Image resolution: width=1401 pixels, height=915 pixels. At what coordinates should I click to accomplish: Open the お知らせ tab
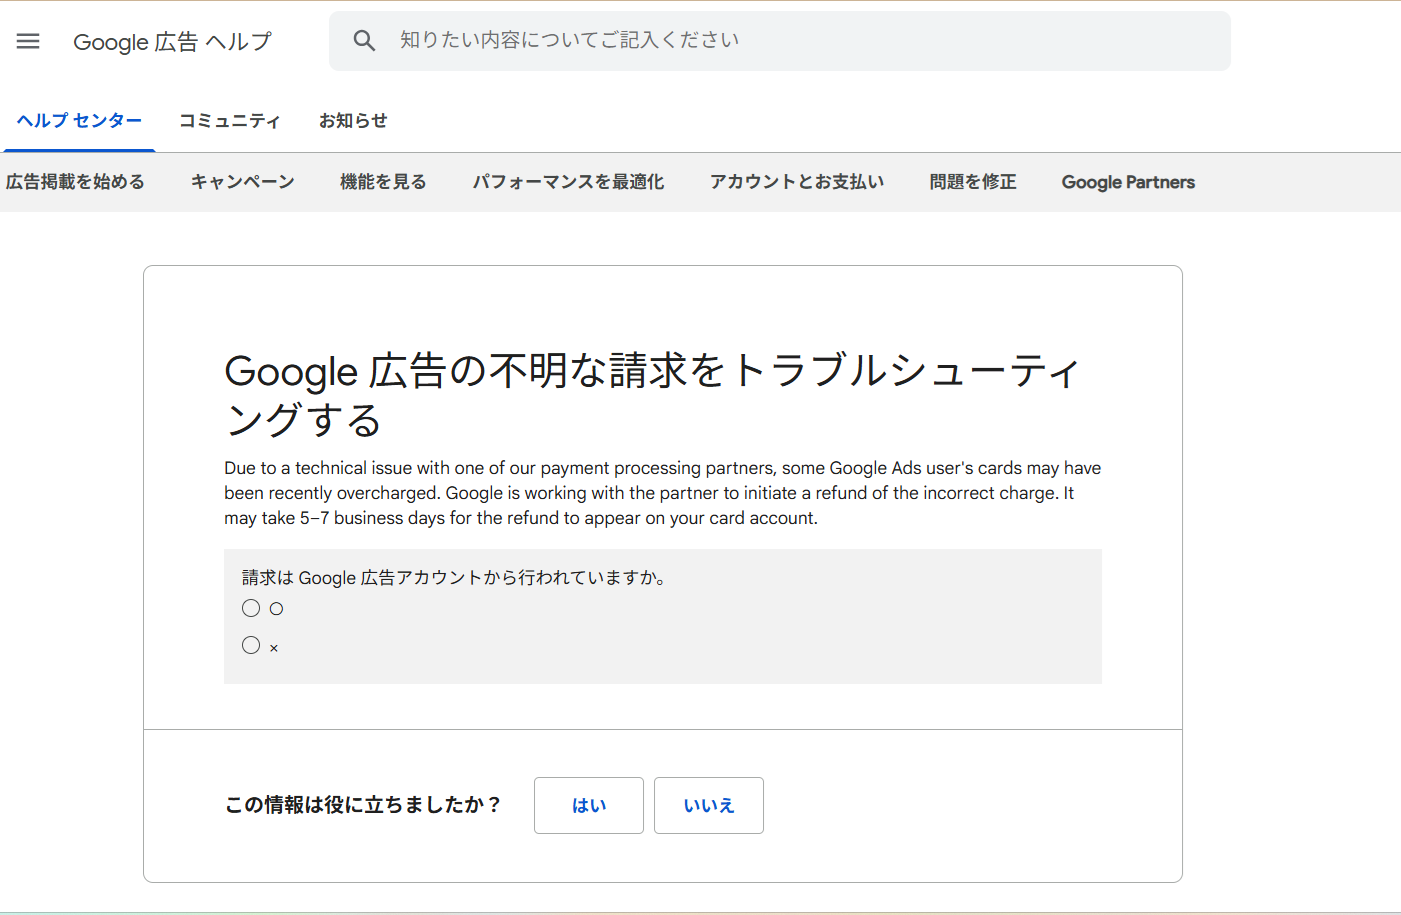pos(353,121)
